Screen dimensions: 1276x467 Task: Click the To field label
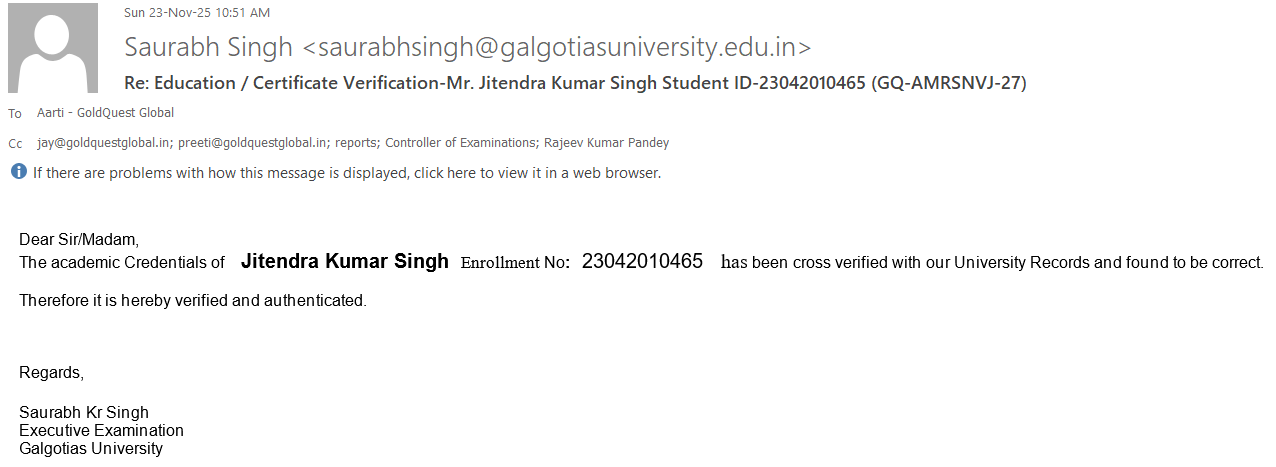click(x=15, y=114)
